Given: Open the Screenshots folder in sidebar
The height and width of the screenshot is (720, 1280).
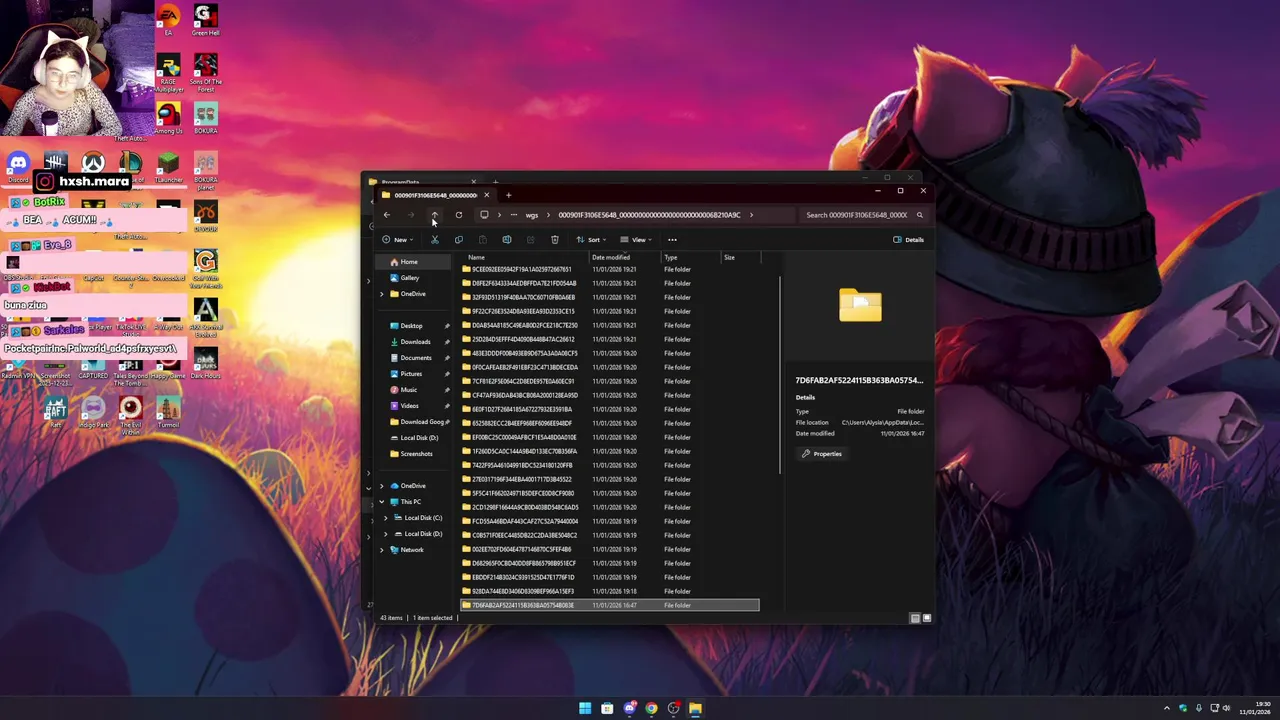Looking at the screenshot, I should point(415,454).
